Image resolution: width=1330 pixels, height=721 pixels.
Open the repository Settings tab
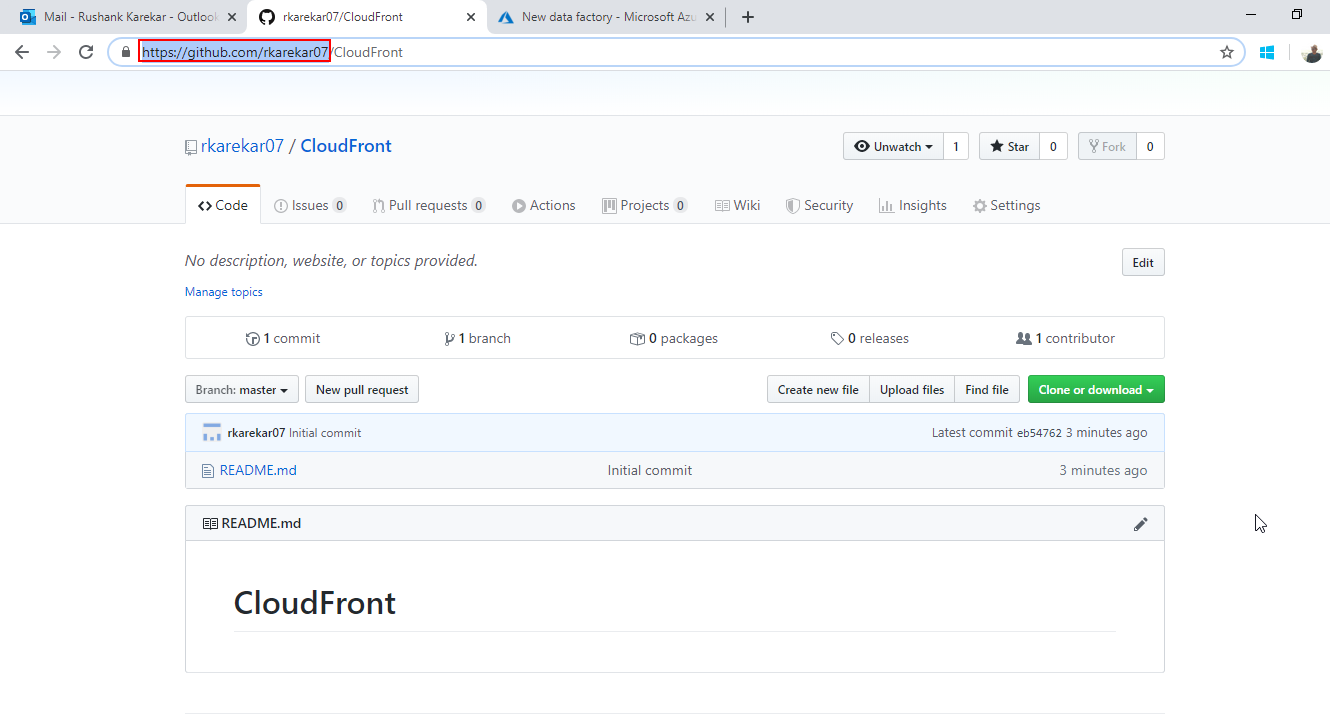1007,205
